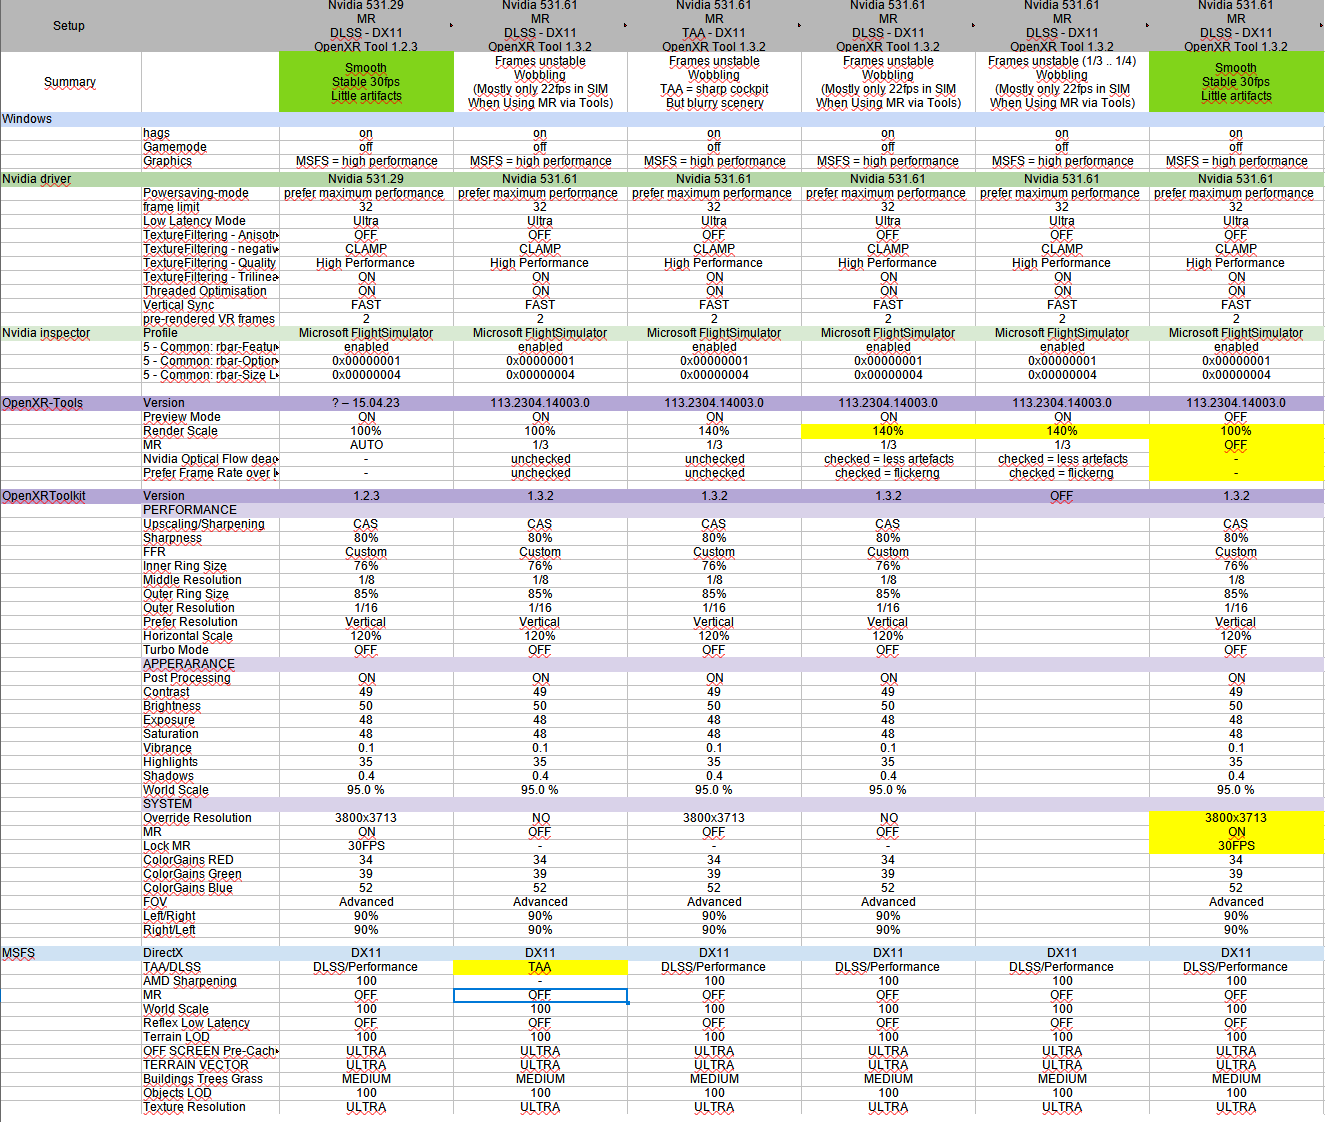Image resolution: width=1325 pixels, height=1122 pixels.
Task: Select the "OpenXRToolkit" section label
Action: click(44, 496)
